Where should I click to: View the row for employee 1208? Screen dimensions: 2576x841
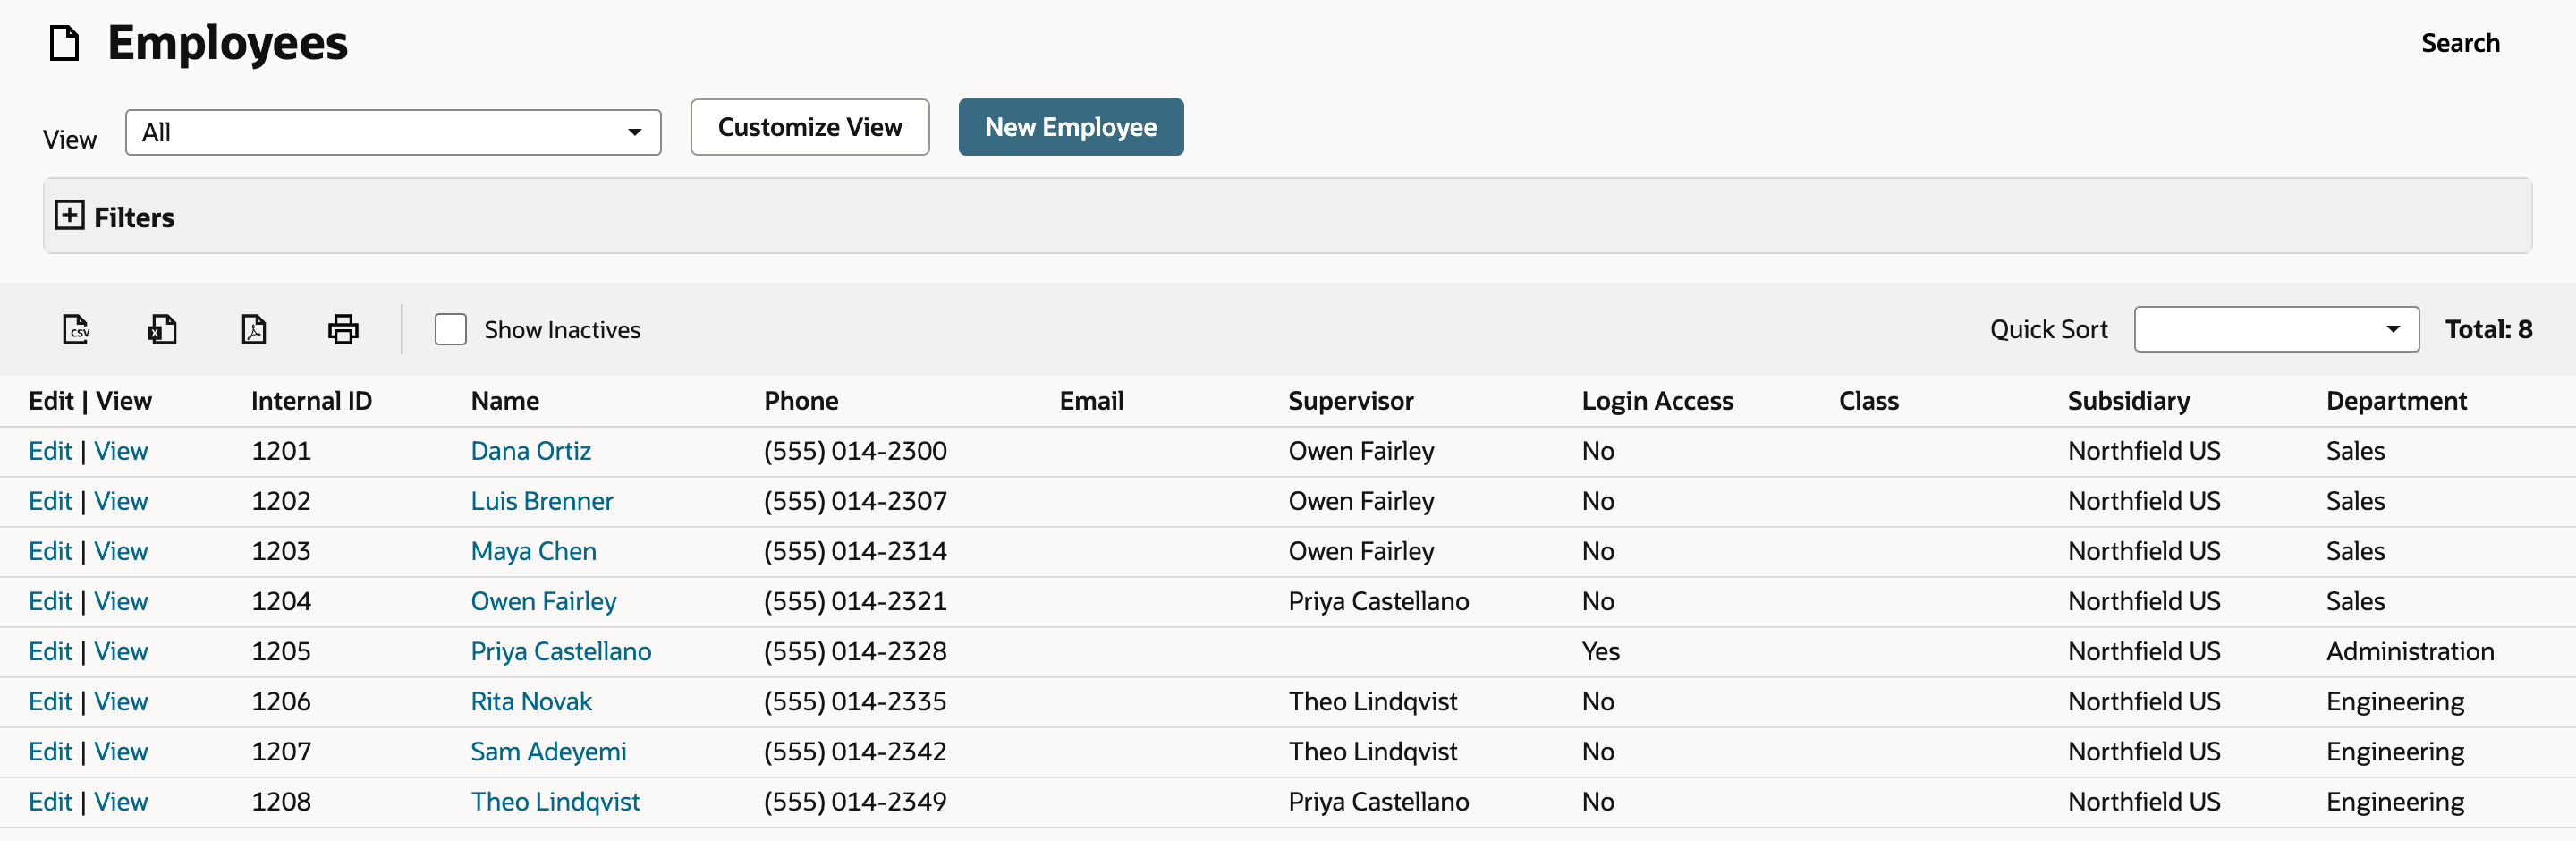click(x=121, y=801)
